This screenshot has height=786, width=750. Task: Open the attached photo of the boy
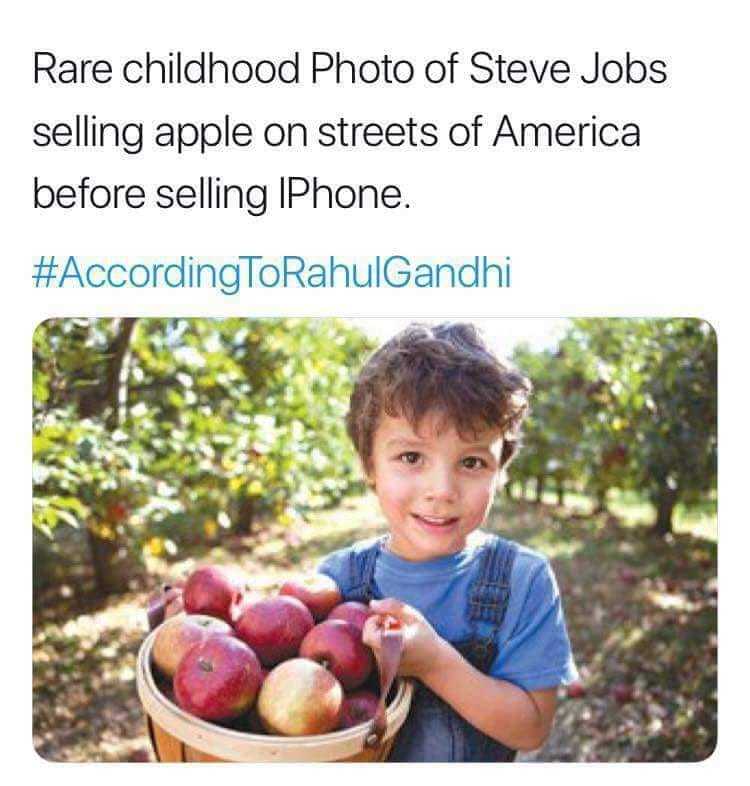[374, 539]
